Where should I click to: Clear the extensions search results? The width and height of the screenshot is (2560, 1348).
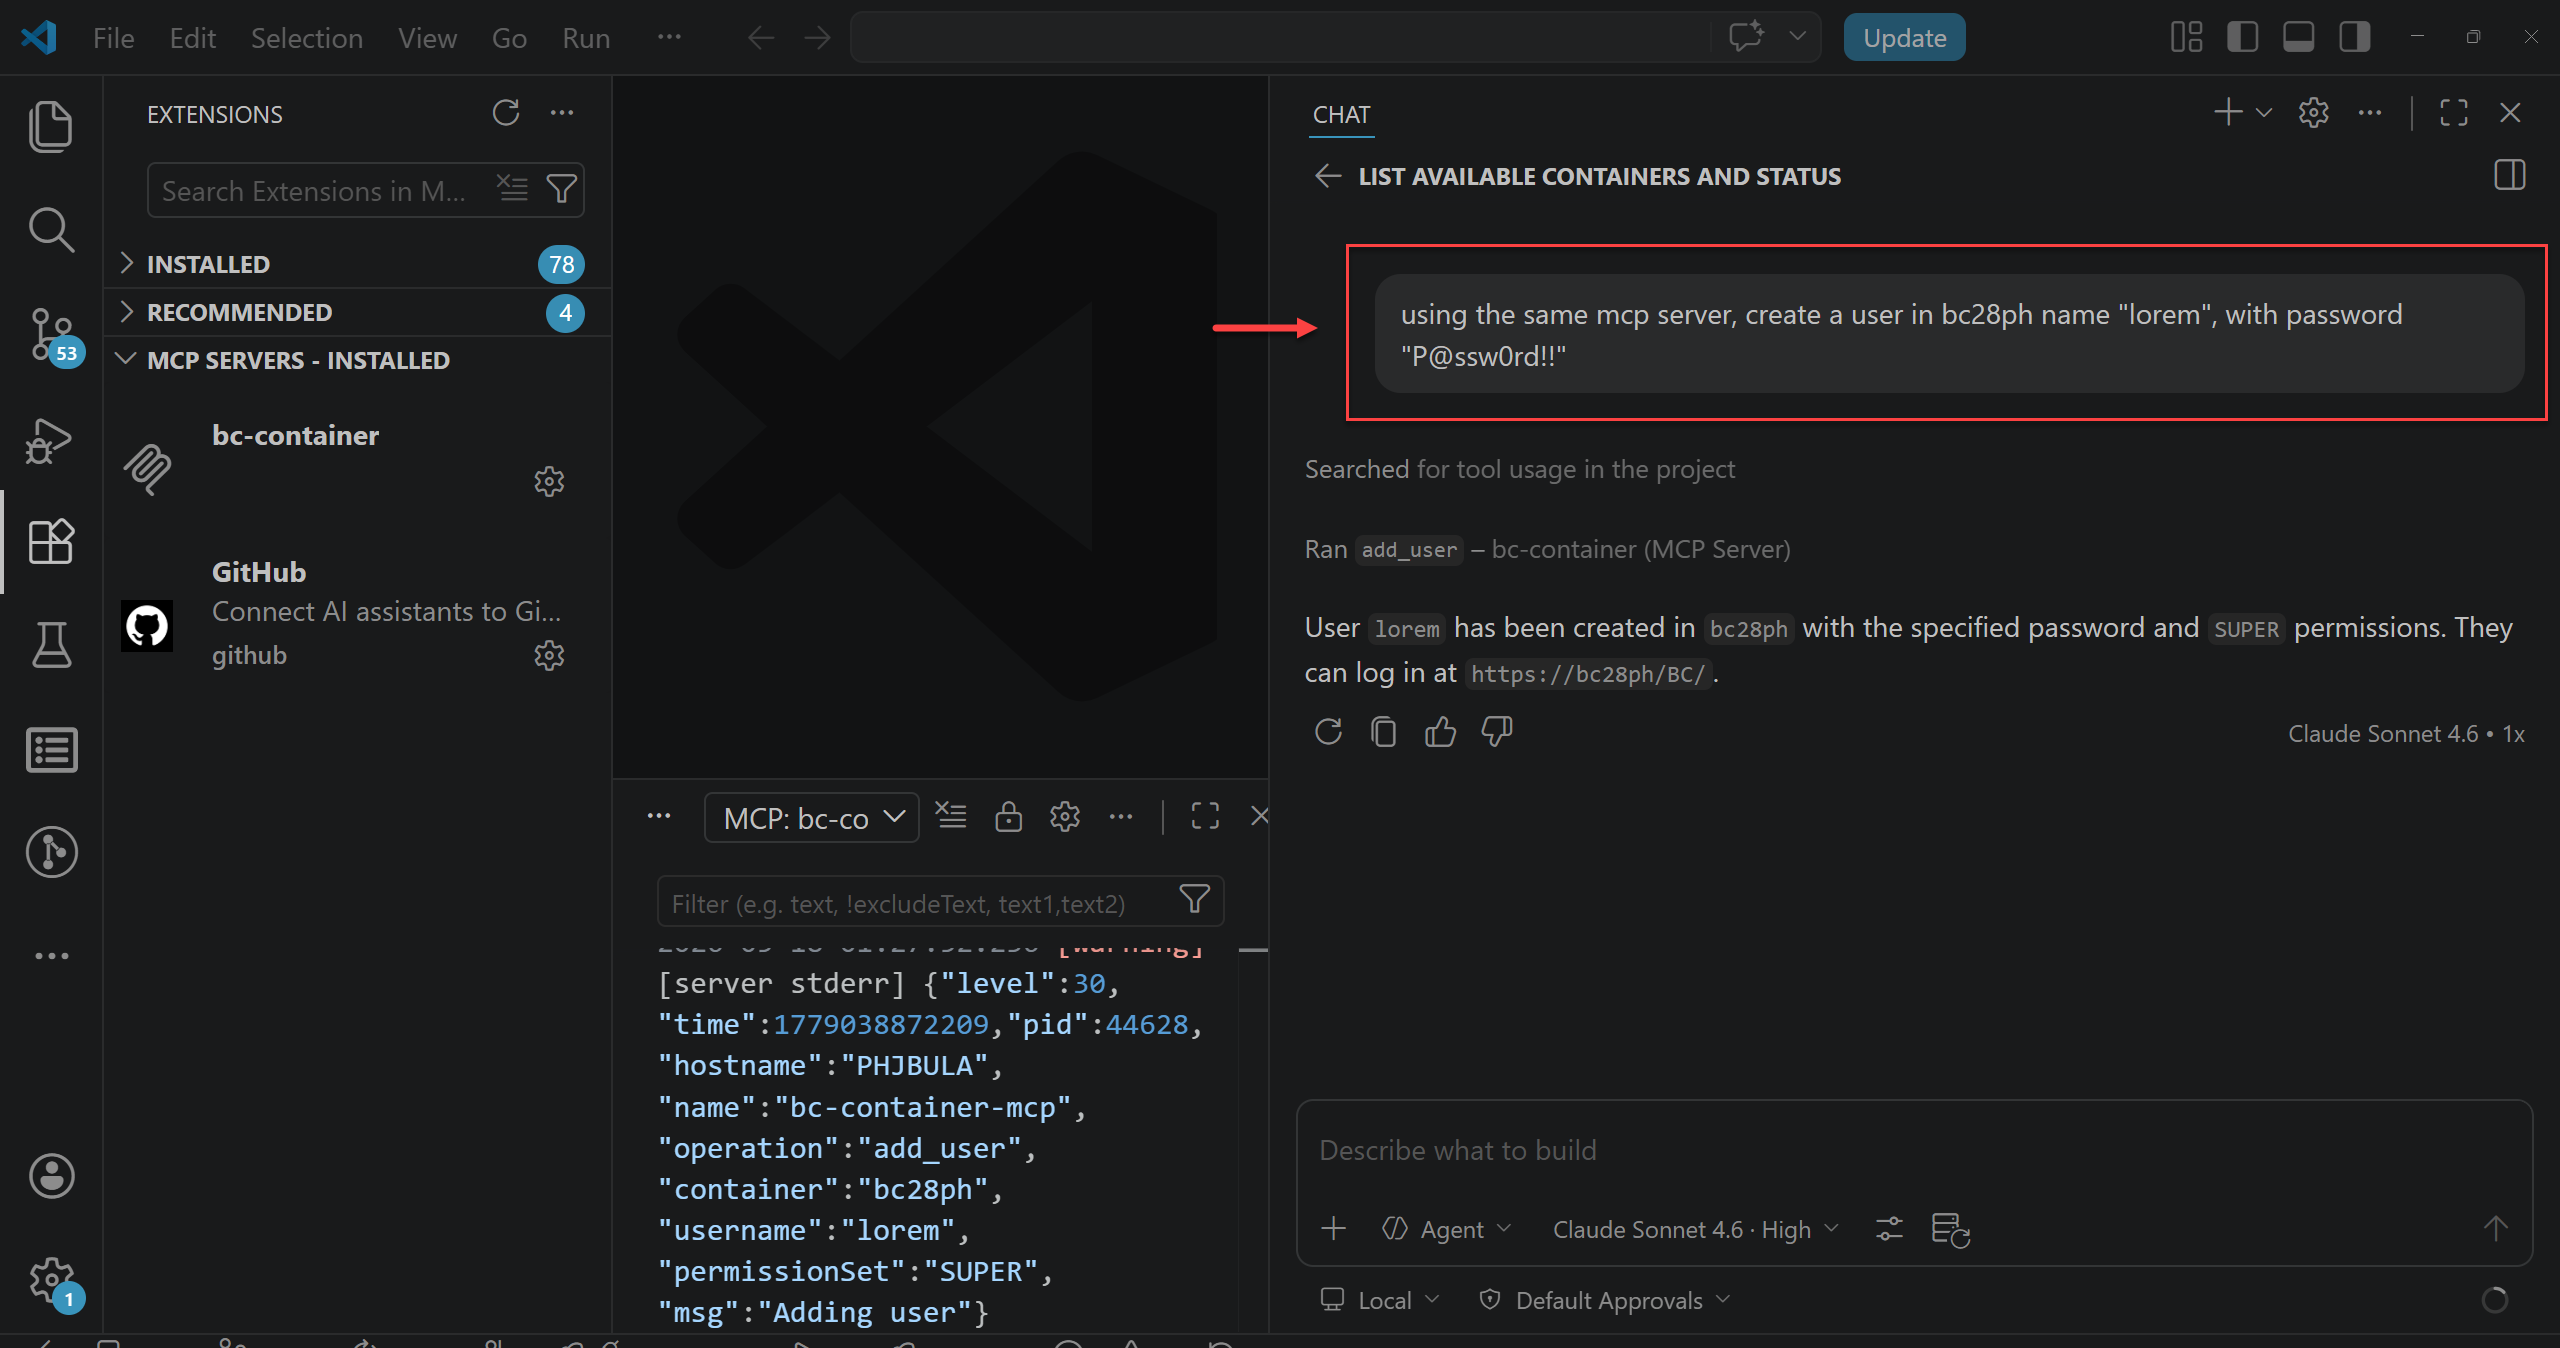click(x=513, y=189)
